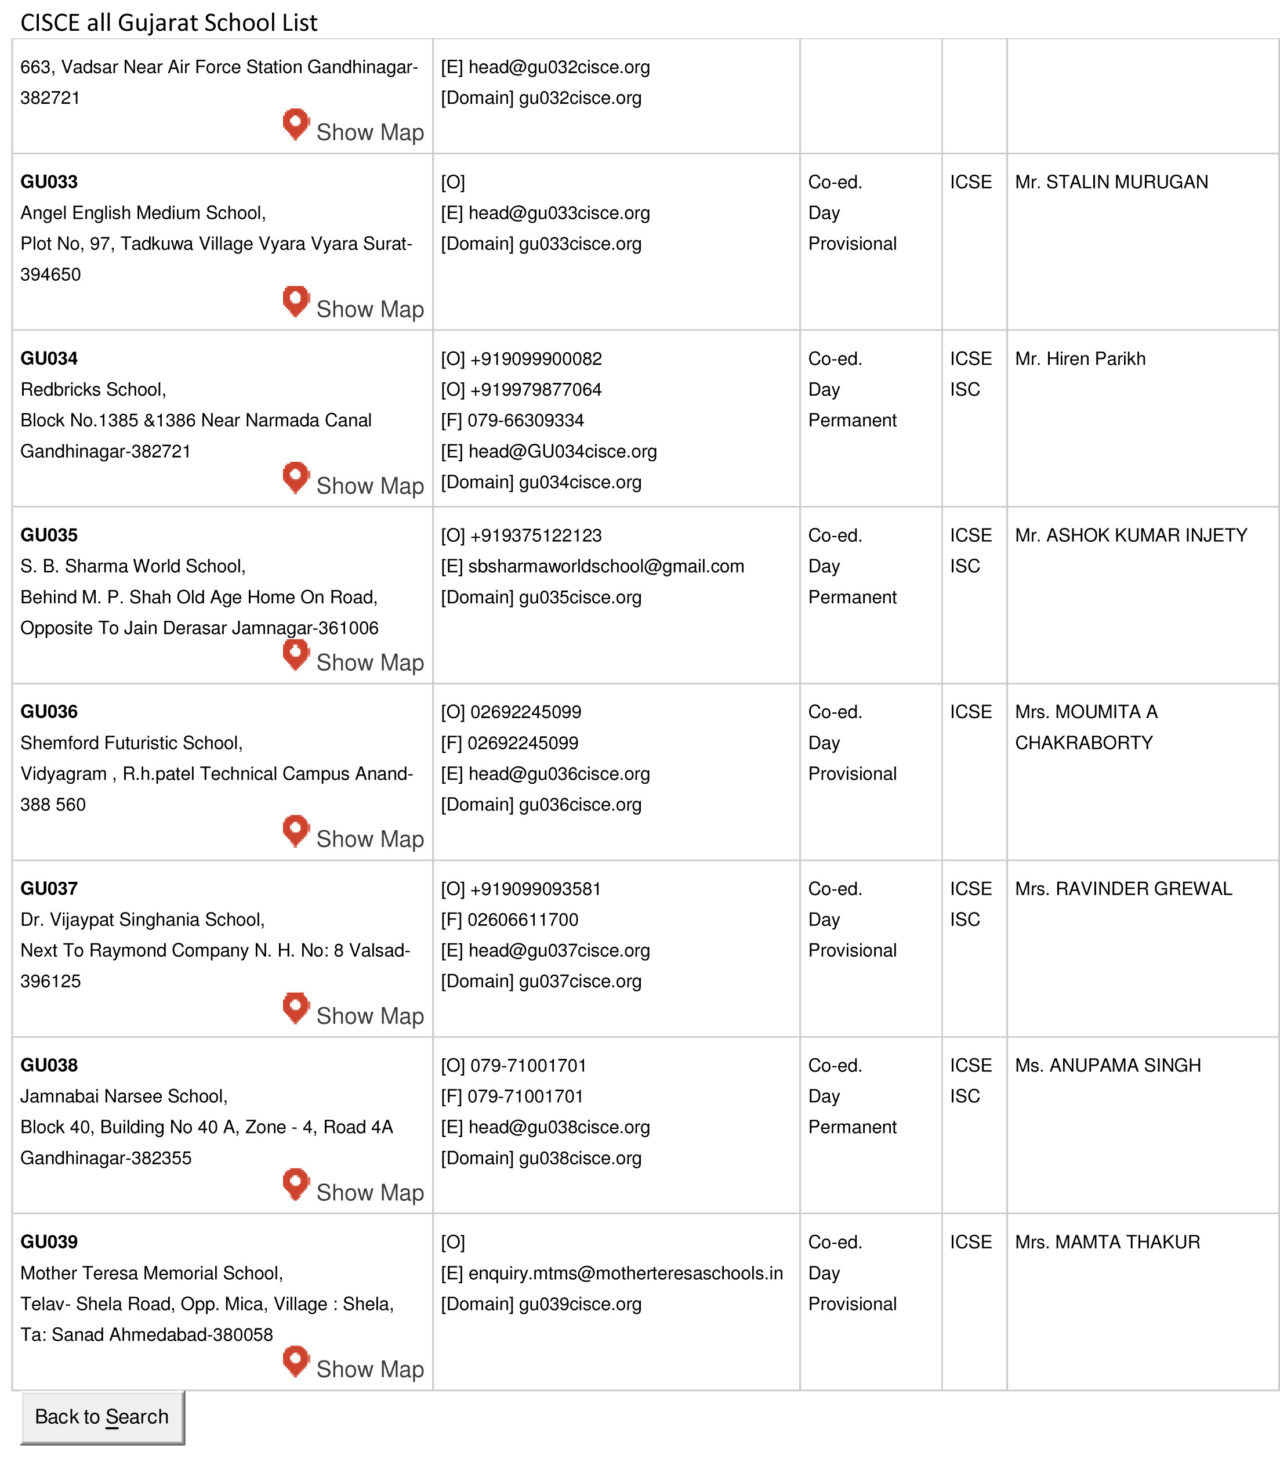Click the map pin for S. B. Sharma World School
The image size is (1280, 1484).
296,653
